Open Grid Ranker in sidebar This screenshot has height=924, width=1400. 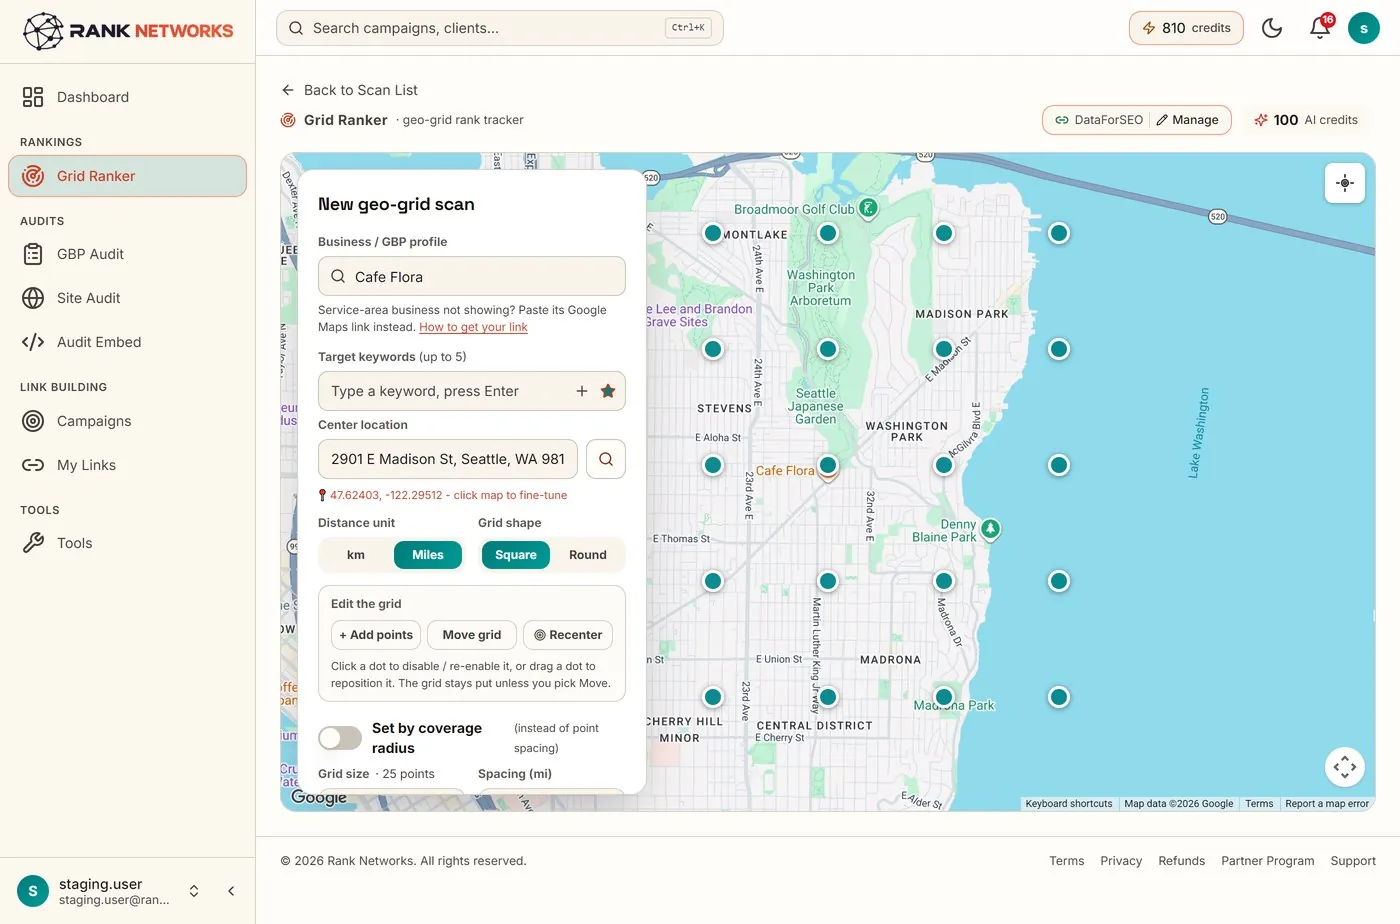pos(128,176)
